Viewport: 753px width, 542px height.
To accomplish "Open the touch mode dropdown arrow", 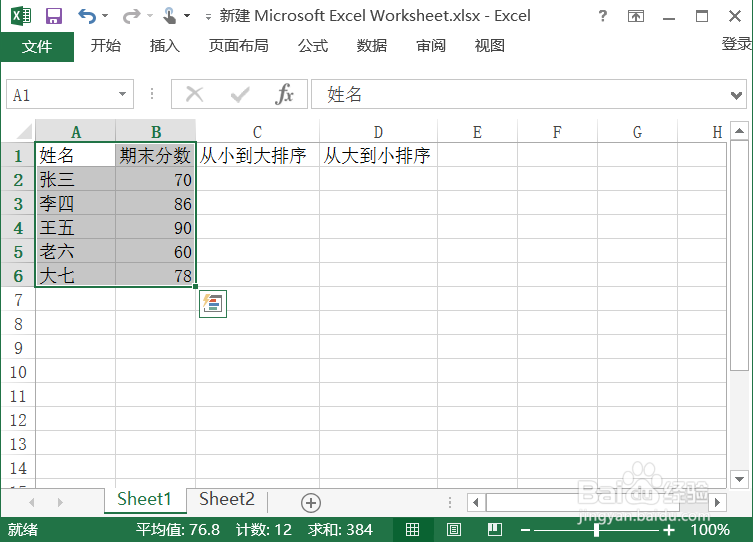I will click(x=187, y=16).
